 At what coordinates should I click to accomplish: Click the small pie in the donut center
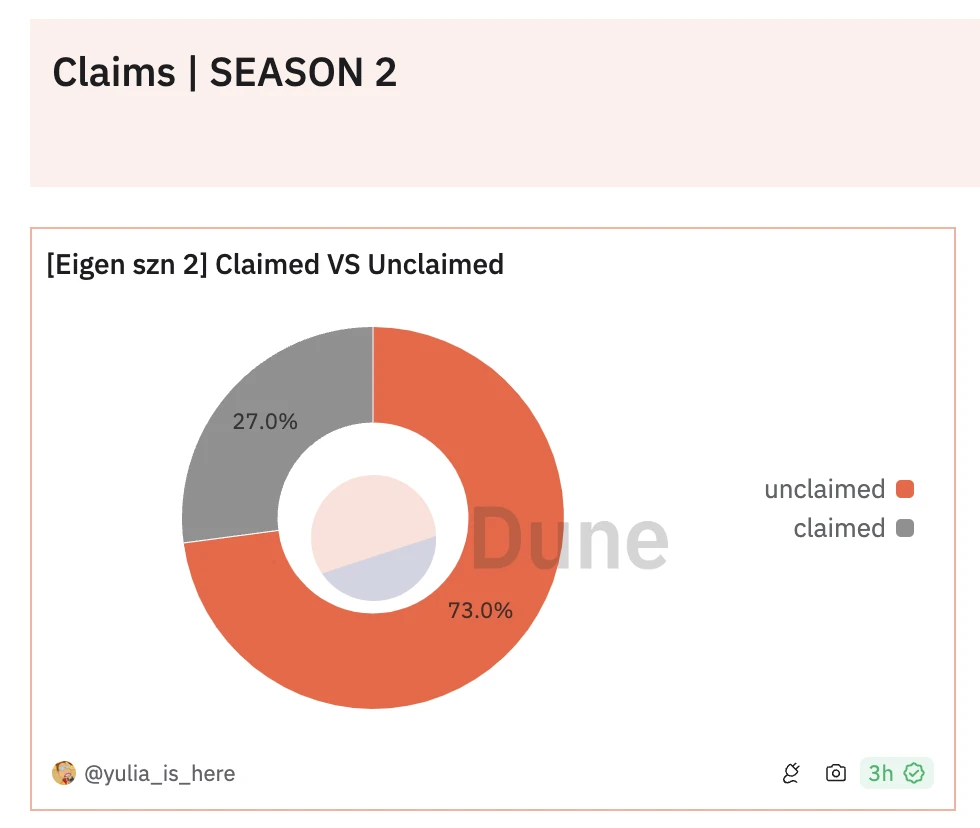373,538
